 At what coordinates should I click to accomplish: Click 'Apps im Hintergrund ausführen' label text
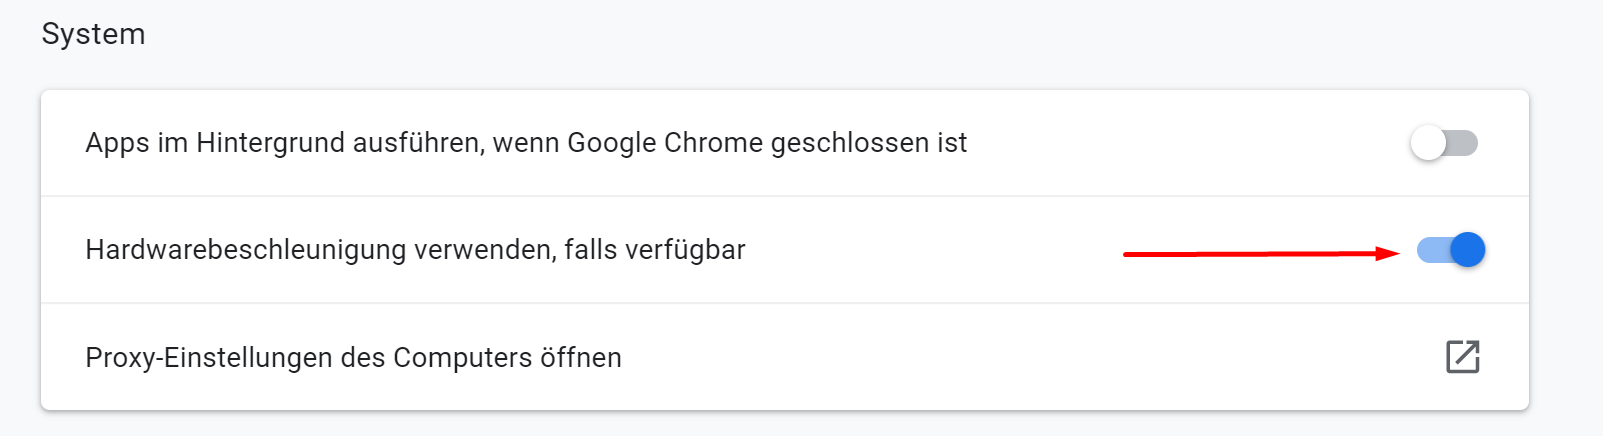point(282,143)
